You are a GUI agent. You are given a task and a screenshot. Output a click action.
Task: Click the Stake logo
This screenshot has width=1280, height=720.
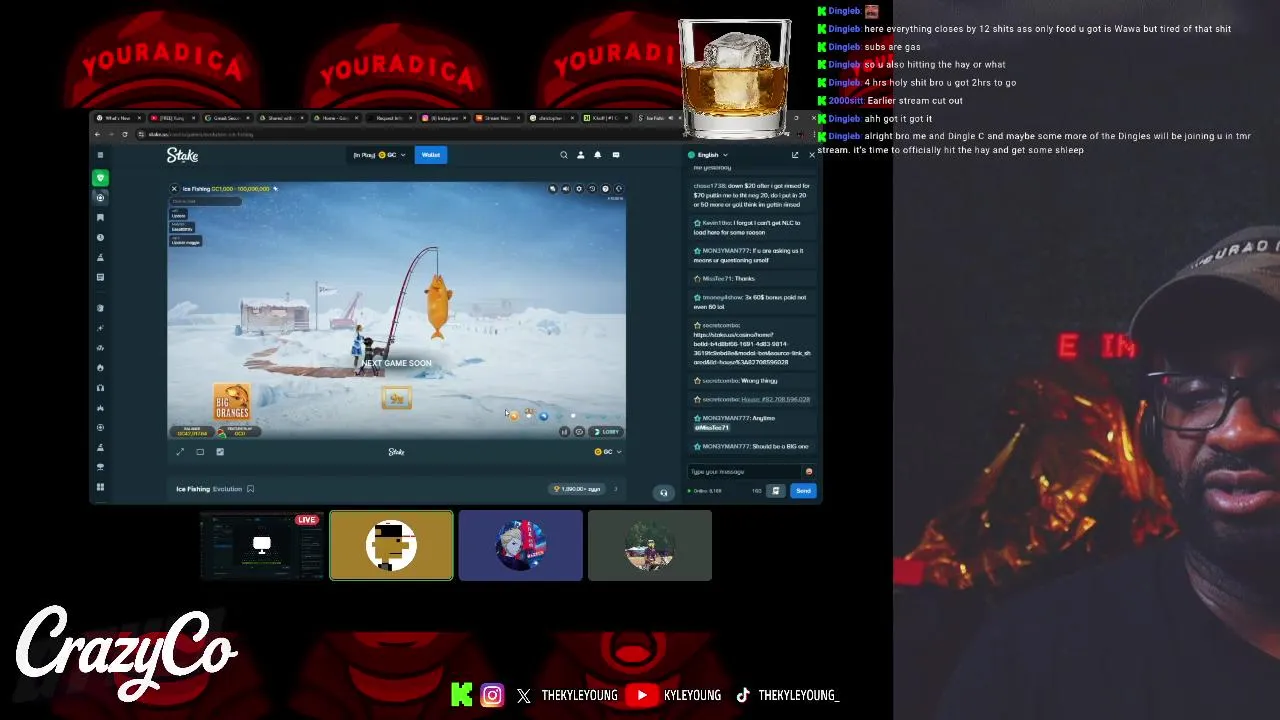pyautogui.click(x=183, y=155)
